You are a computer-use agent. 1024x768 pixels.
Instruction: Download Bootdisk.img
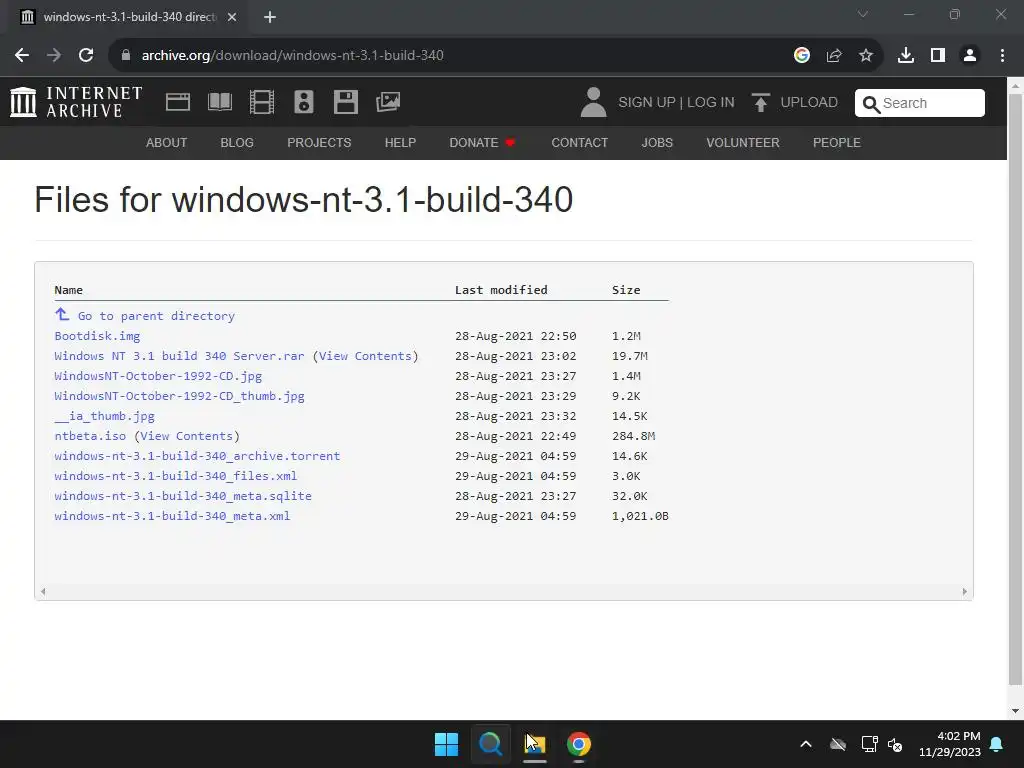(97, 336)
